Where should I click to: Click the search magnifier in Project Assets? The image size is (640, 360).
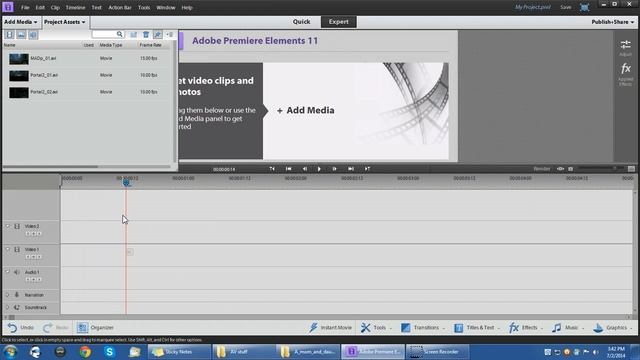119,34
